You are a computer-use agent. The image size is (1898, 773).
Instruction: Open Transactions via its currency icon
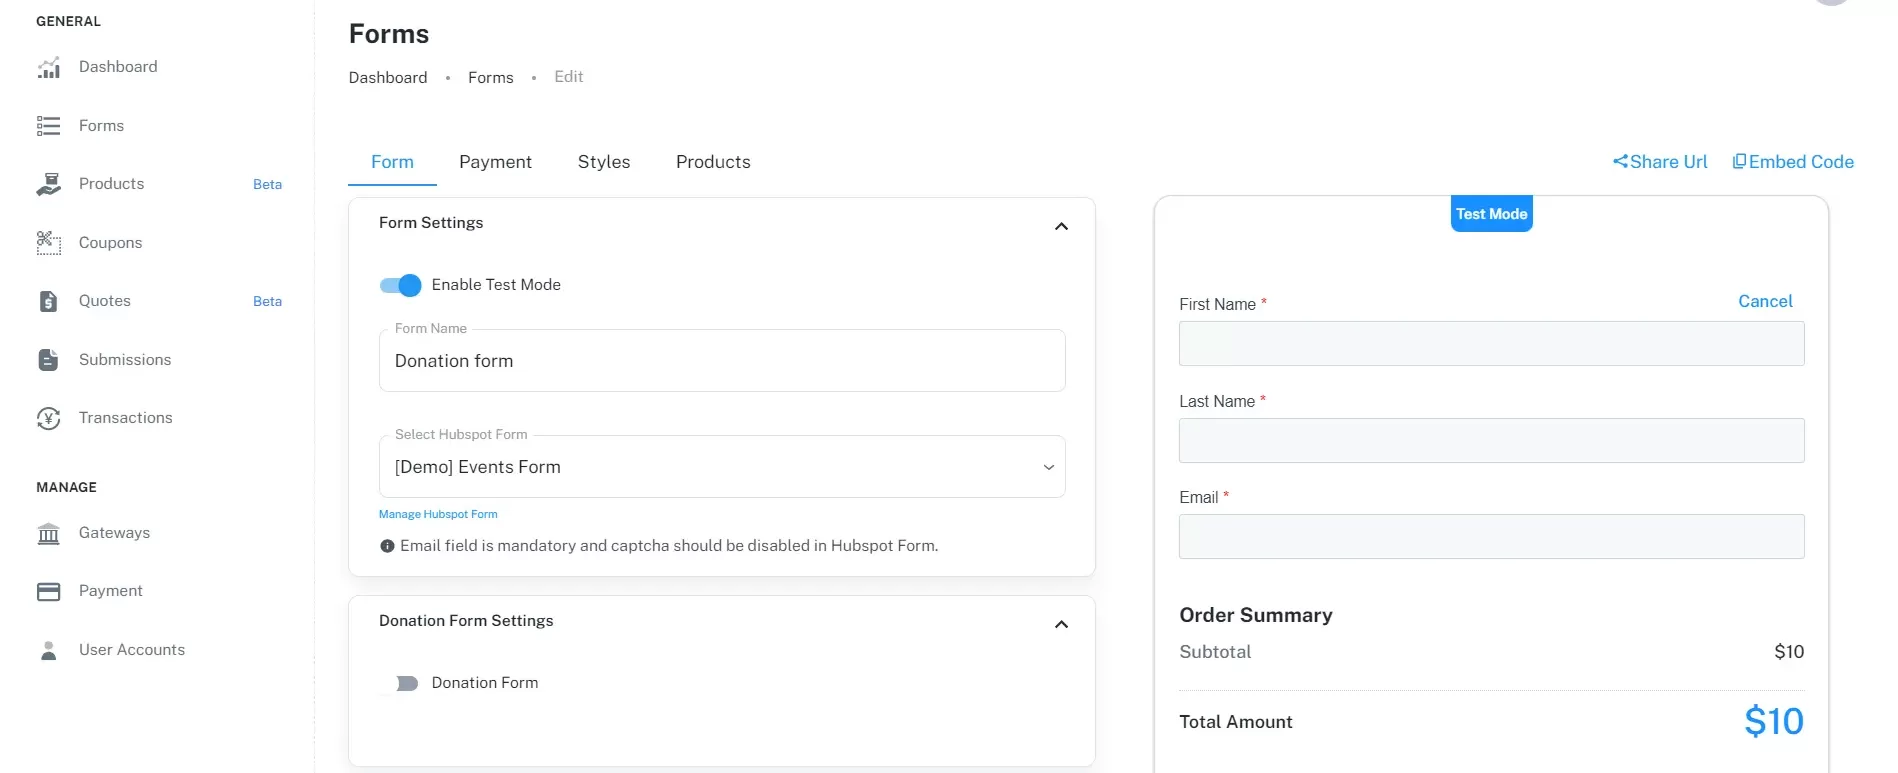48,418
